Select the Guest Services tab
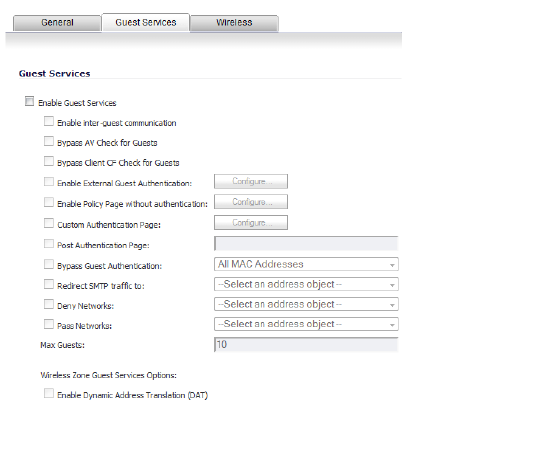Viewport: 552px width, 458px height. [146, 23]
